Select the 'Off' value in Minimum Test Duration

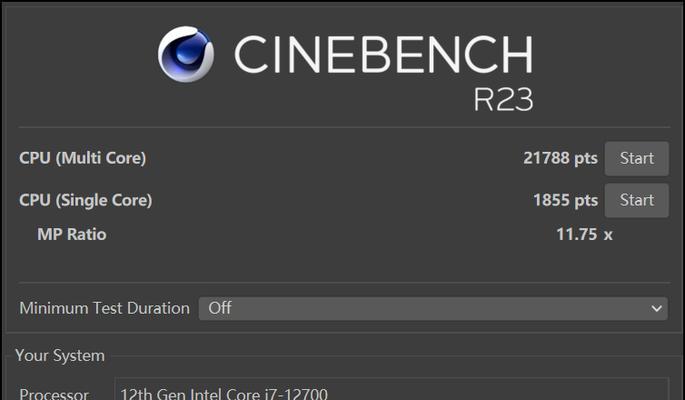point(220,308)
